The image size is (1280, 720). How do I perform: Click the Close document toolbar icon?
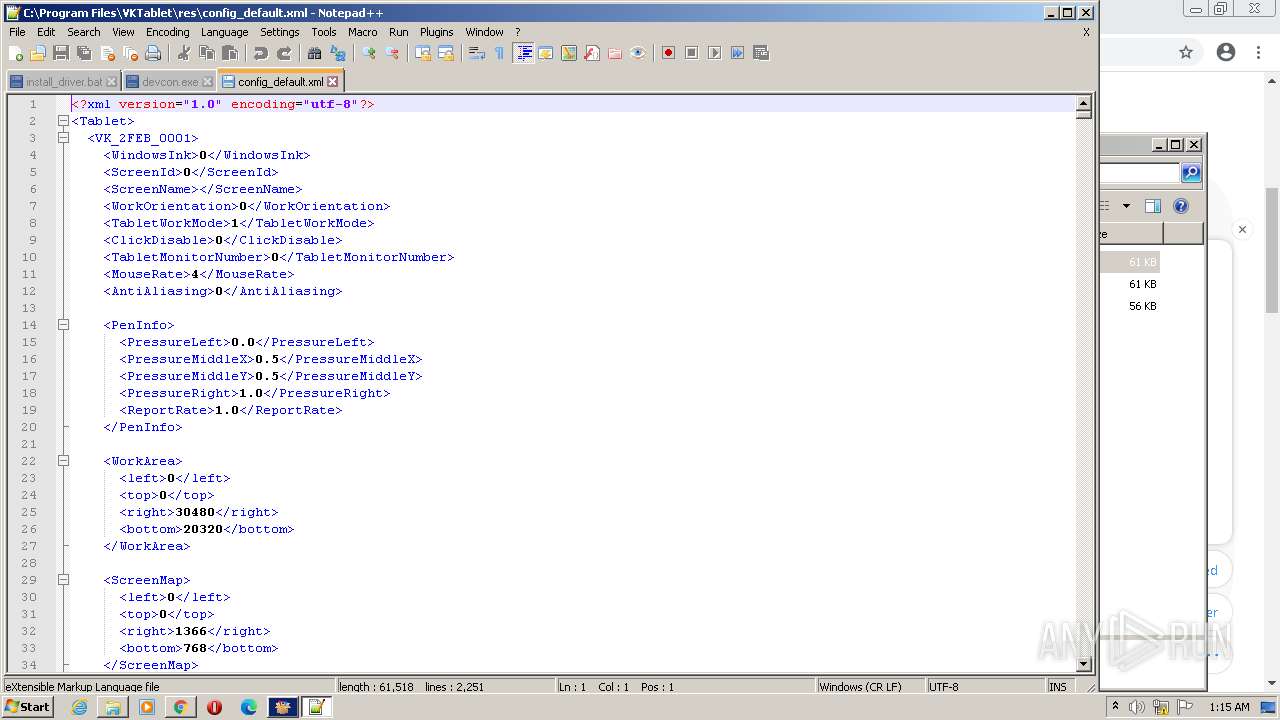(x=107, y=53)
